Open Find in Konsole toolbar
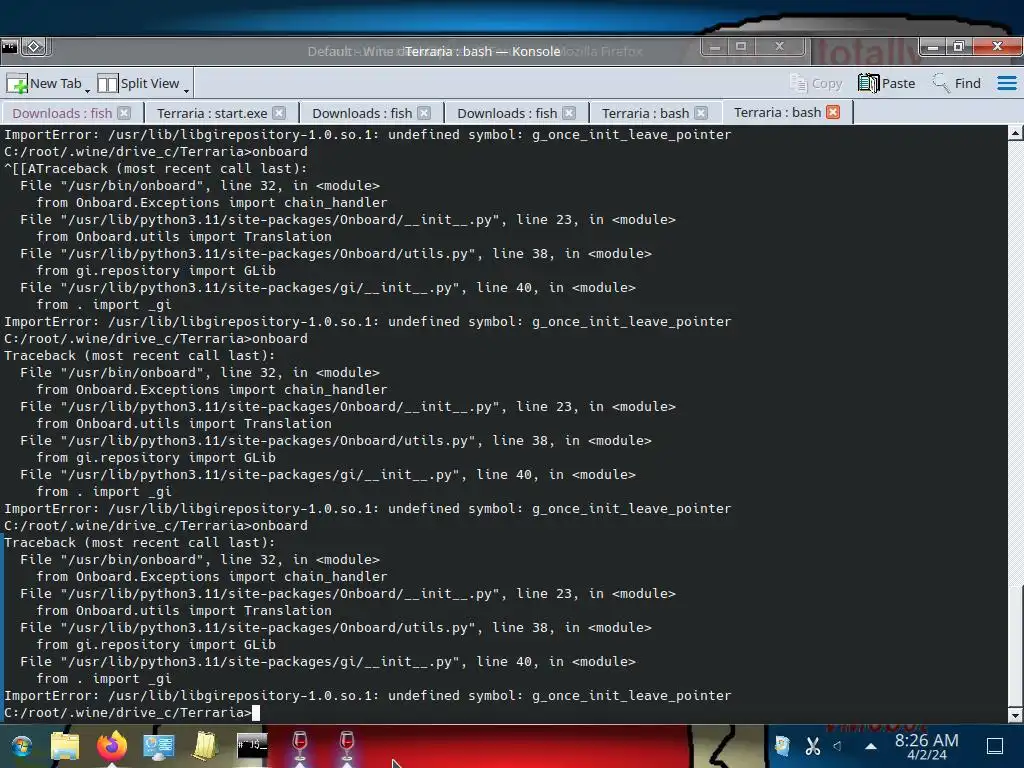This screenshot has width=1024, height=768. tap(957, 84)
